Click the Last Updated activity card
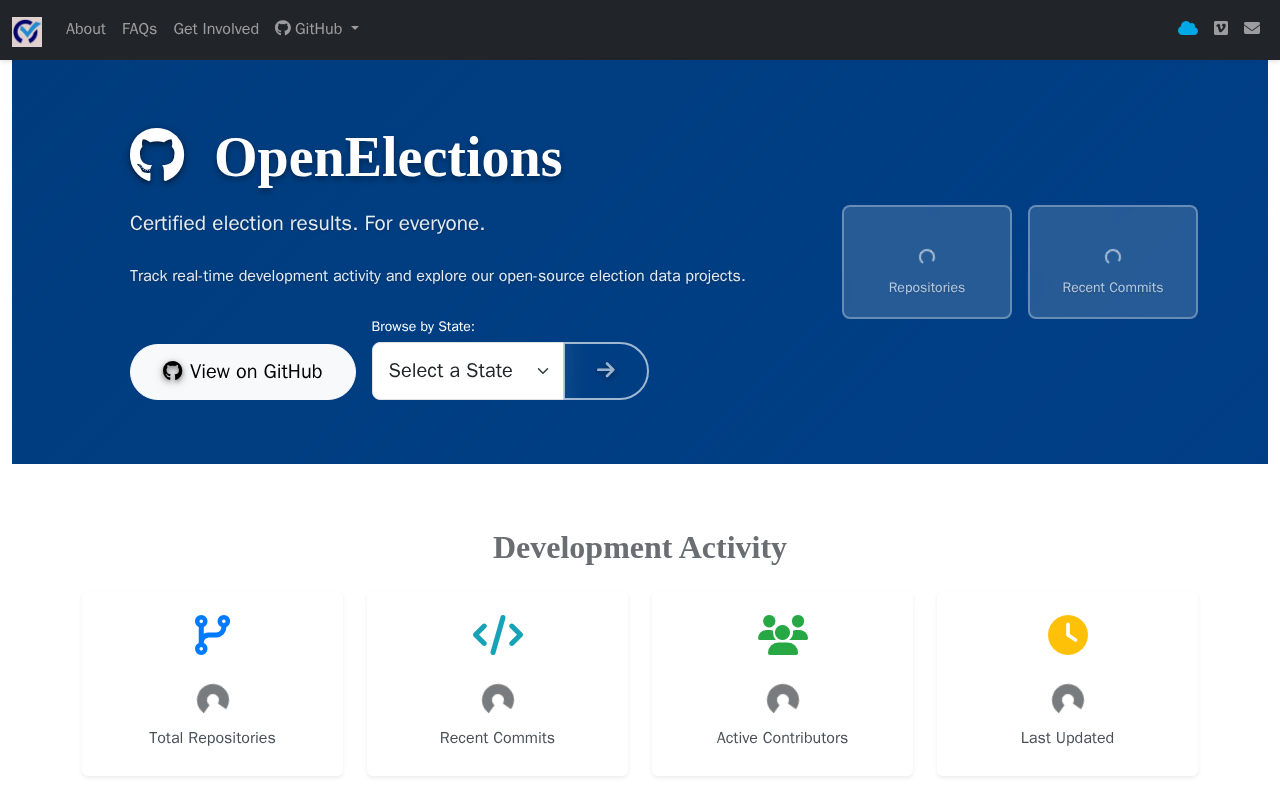The image size is (1280, 800). (x=1068, y=684)
